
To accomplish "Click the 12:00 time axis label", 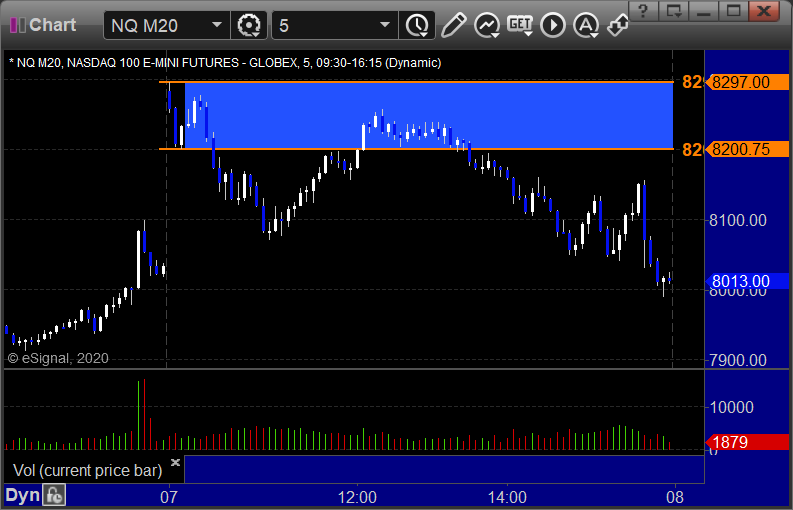I will (357, 497).
